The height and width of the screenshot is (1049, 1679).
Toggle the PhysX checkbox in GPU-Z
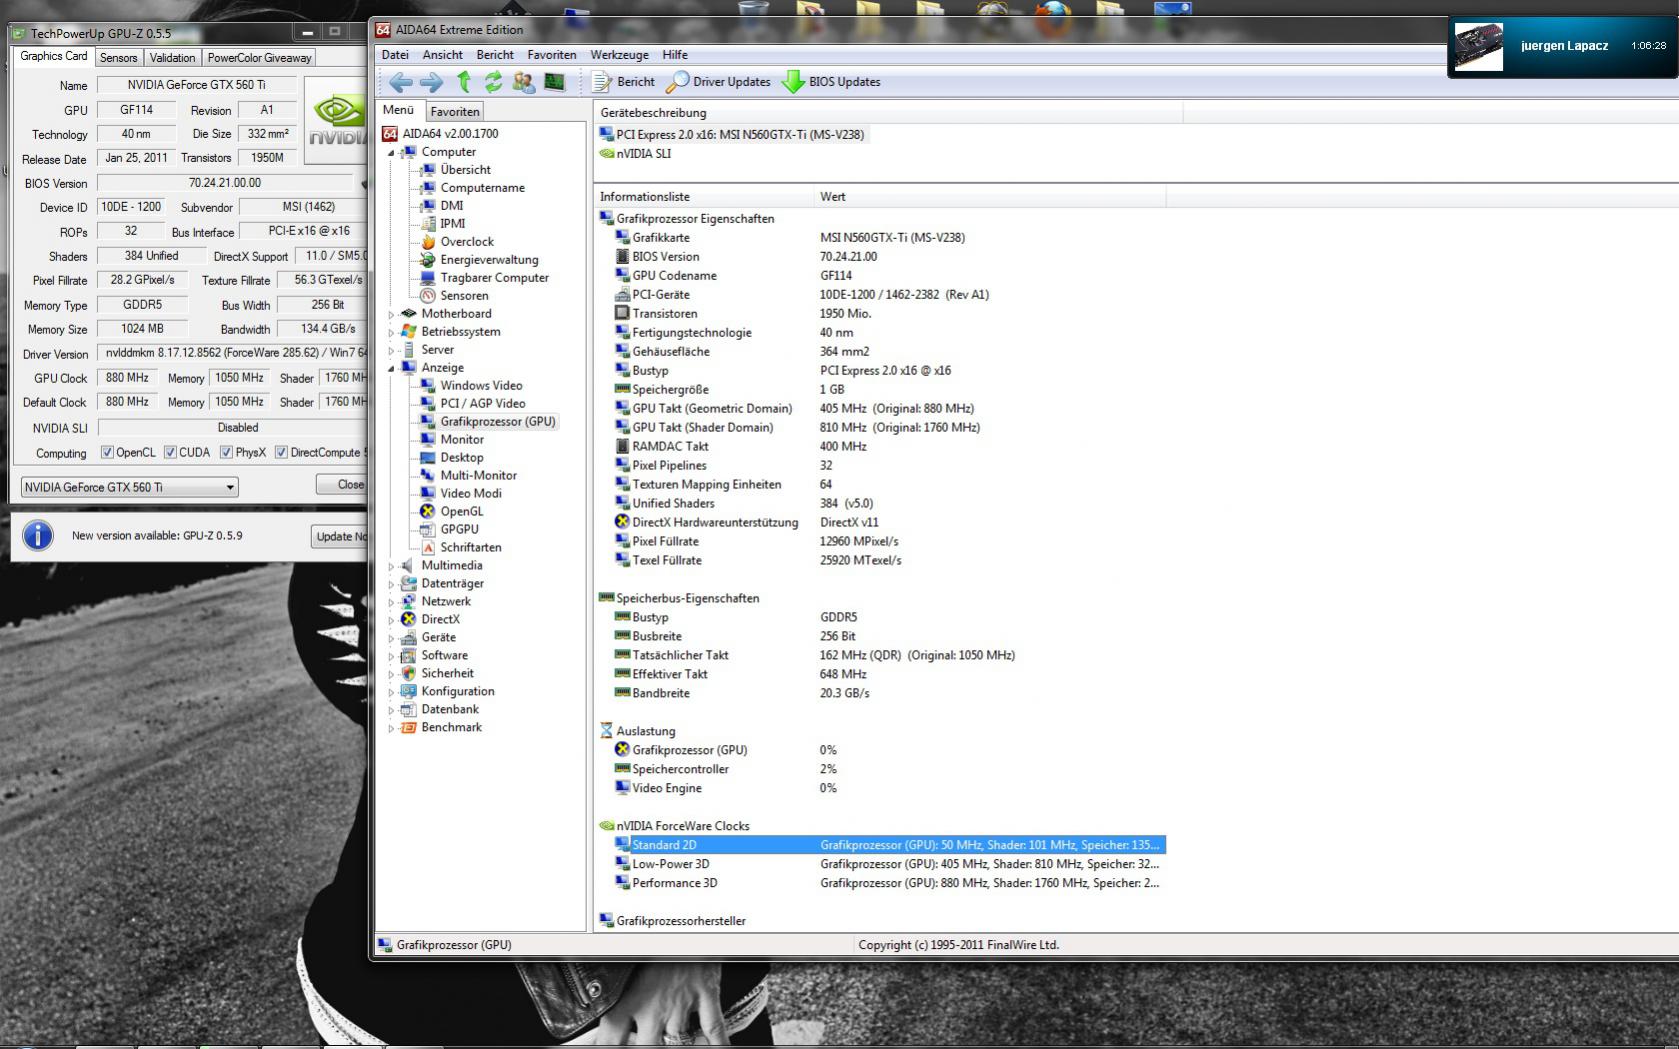(x=227, y=453)
